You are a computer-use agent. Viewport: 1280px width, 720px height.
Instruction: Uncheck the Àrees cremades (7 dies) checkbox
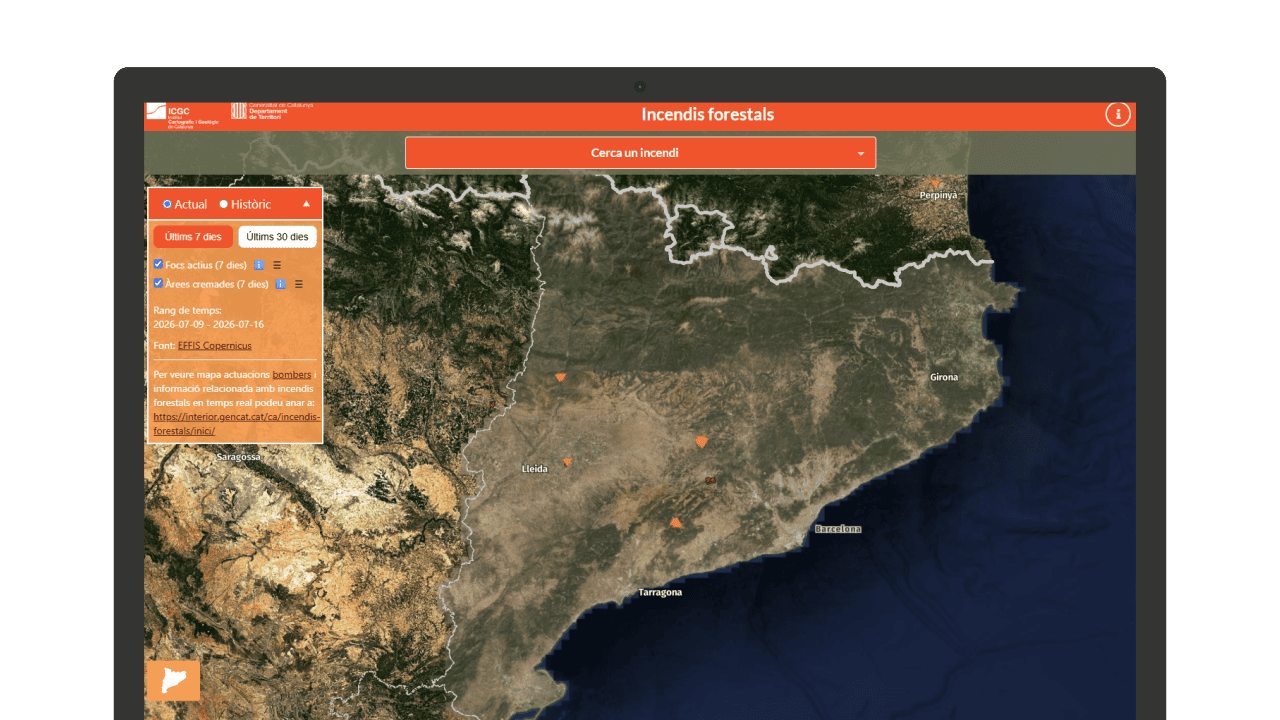click(158, 283)
